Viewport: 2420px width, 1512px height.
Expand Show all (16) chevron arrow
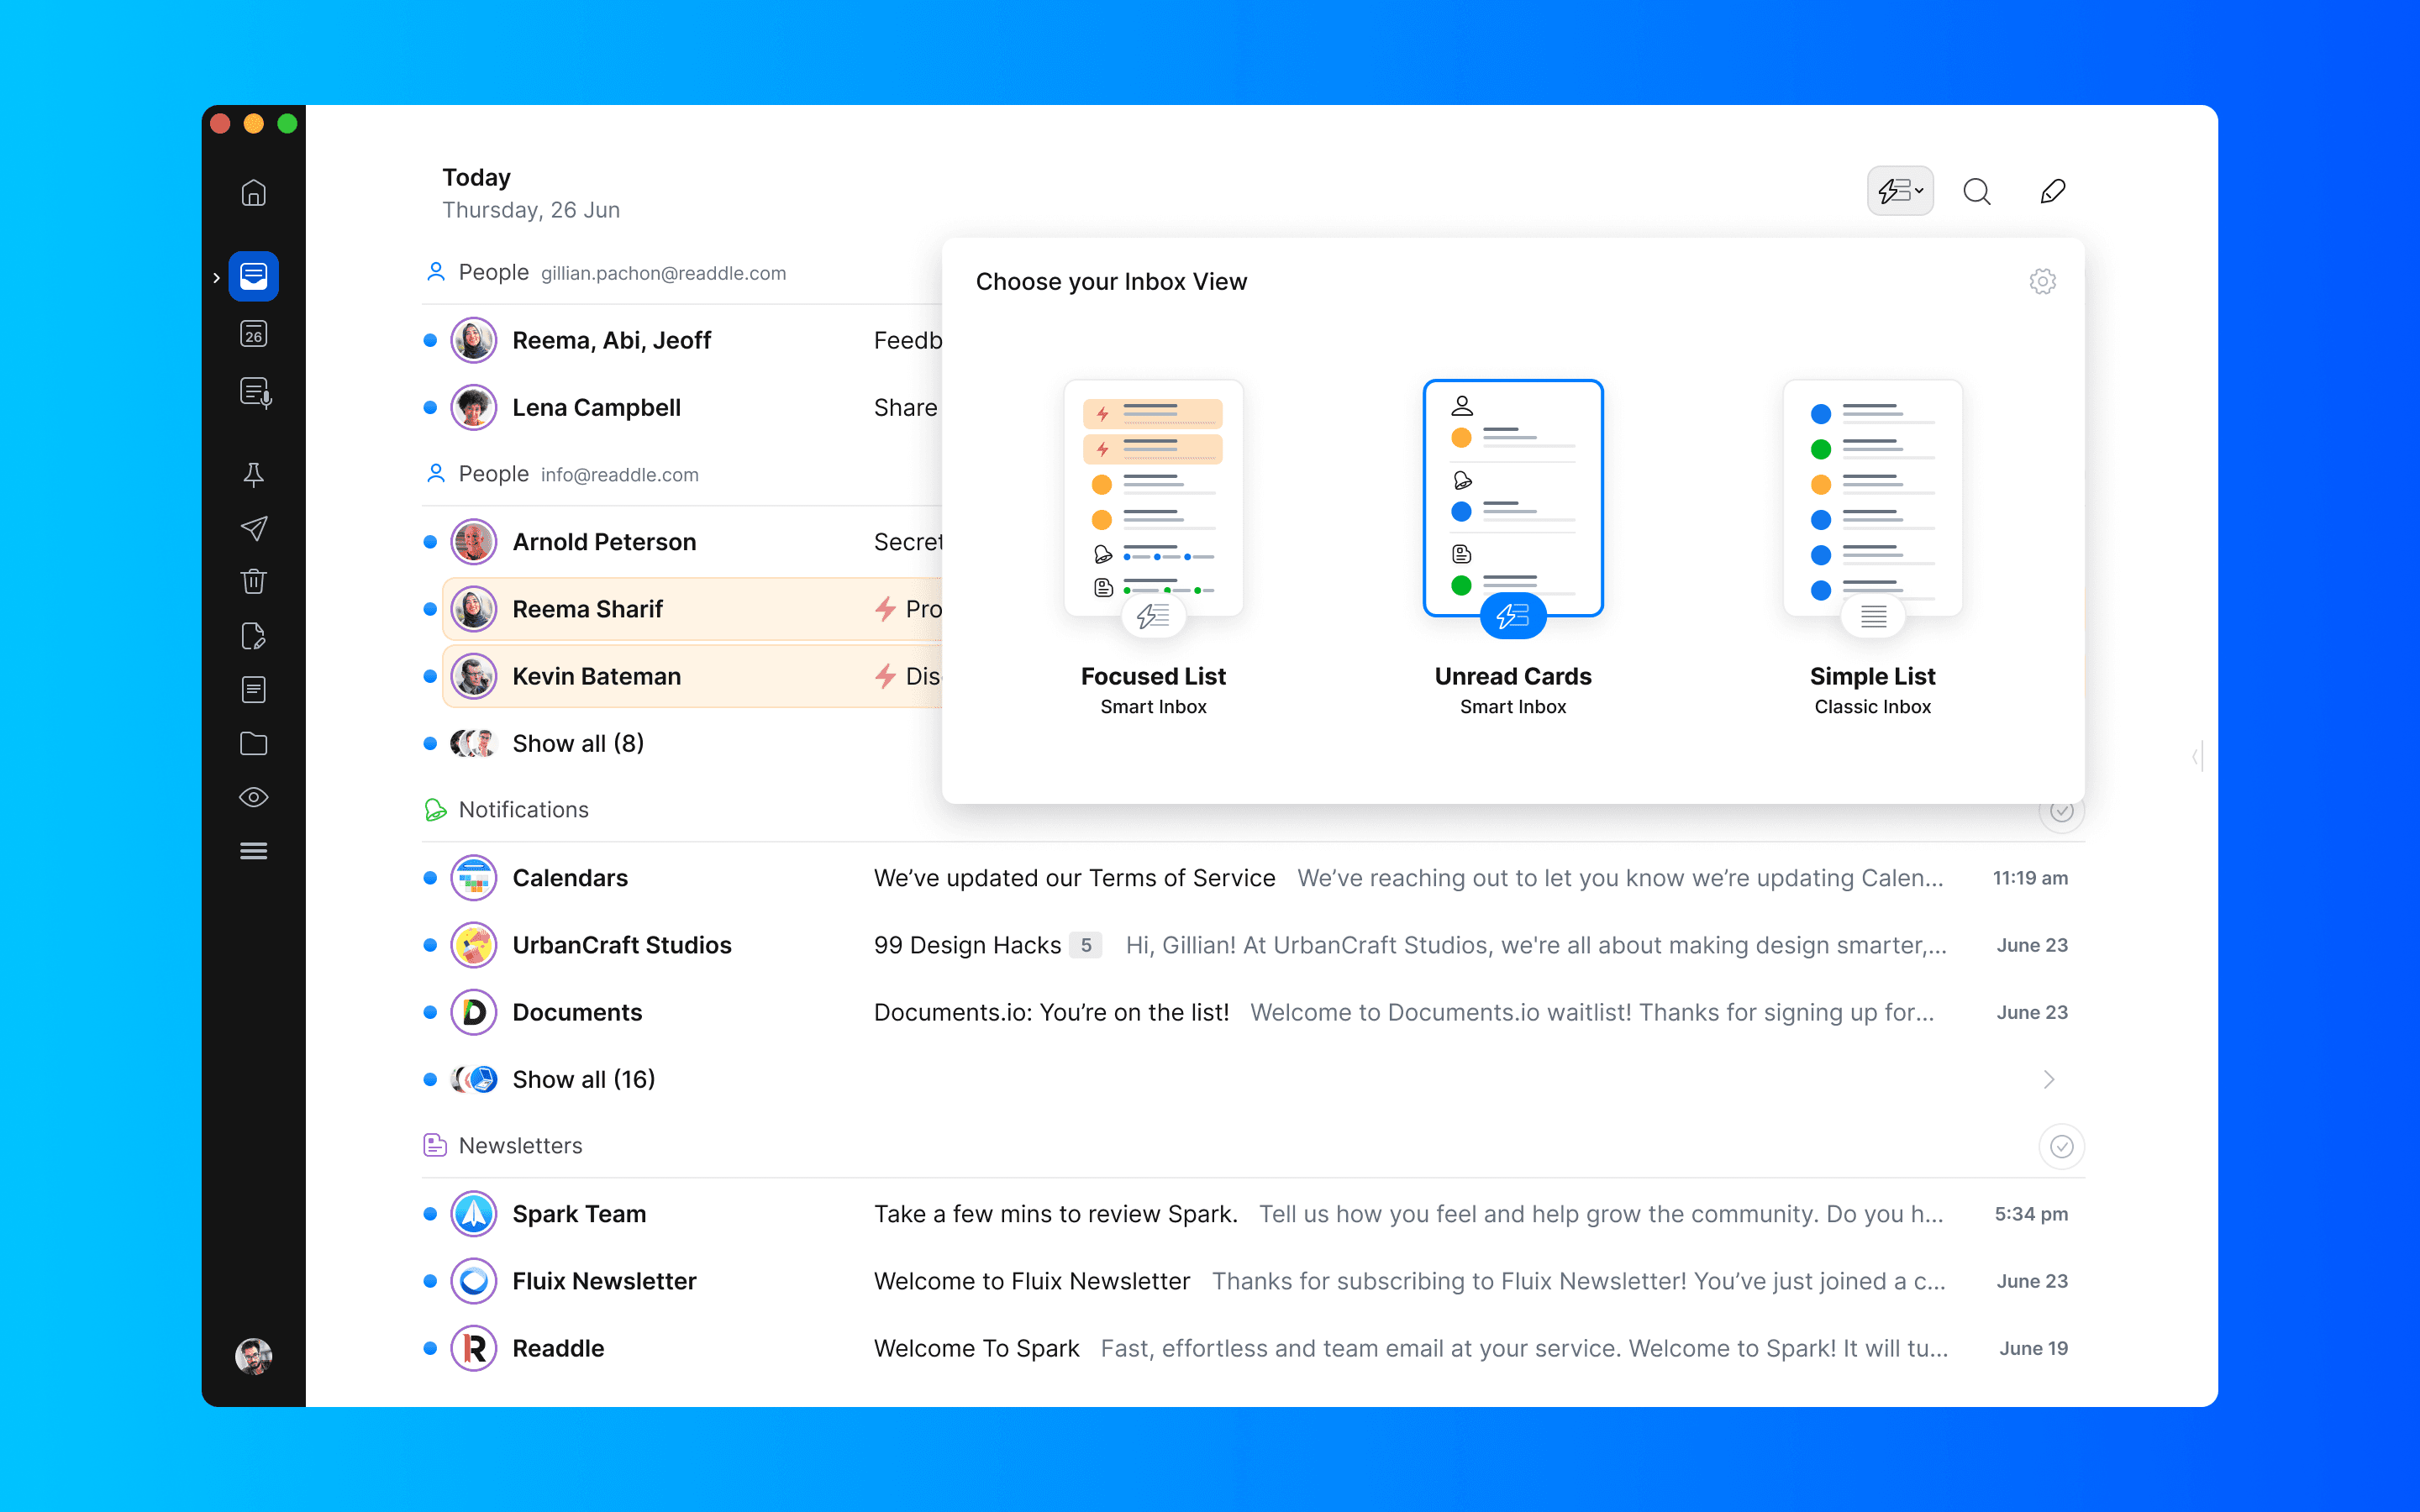(2049, 1079)
